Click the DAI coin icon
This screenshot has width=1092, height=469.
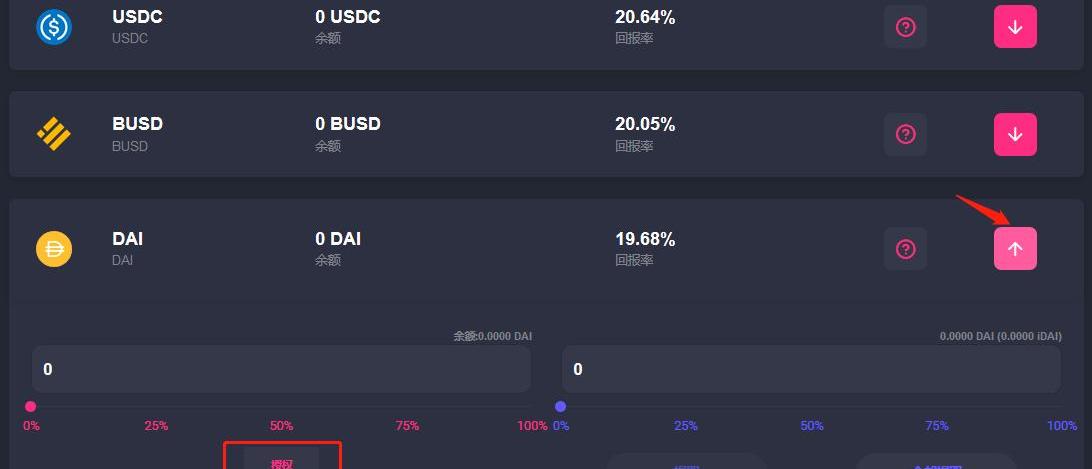click(x=54, y=249)
